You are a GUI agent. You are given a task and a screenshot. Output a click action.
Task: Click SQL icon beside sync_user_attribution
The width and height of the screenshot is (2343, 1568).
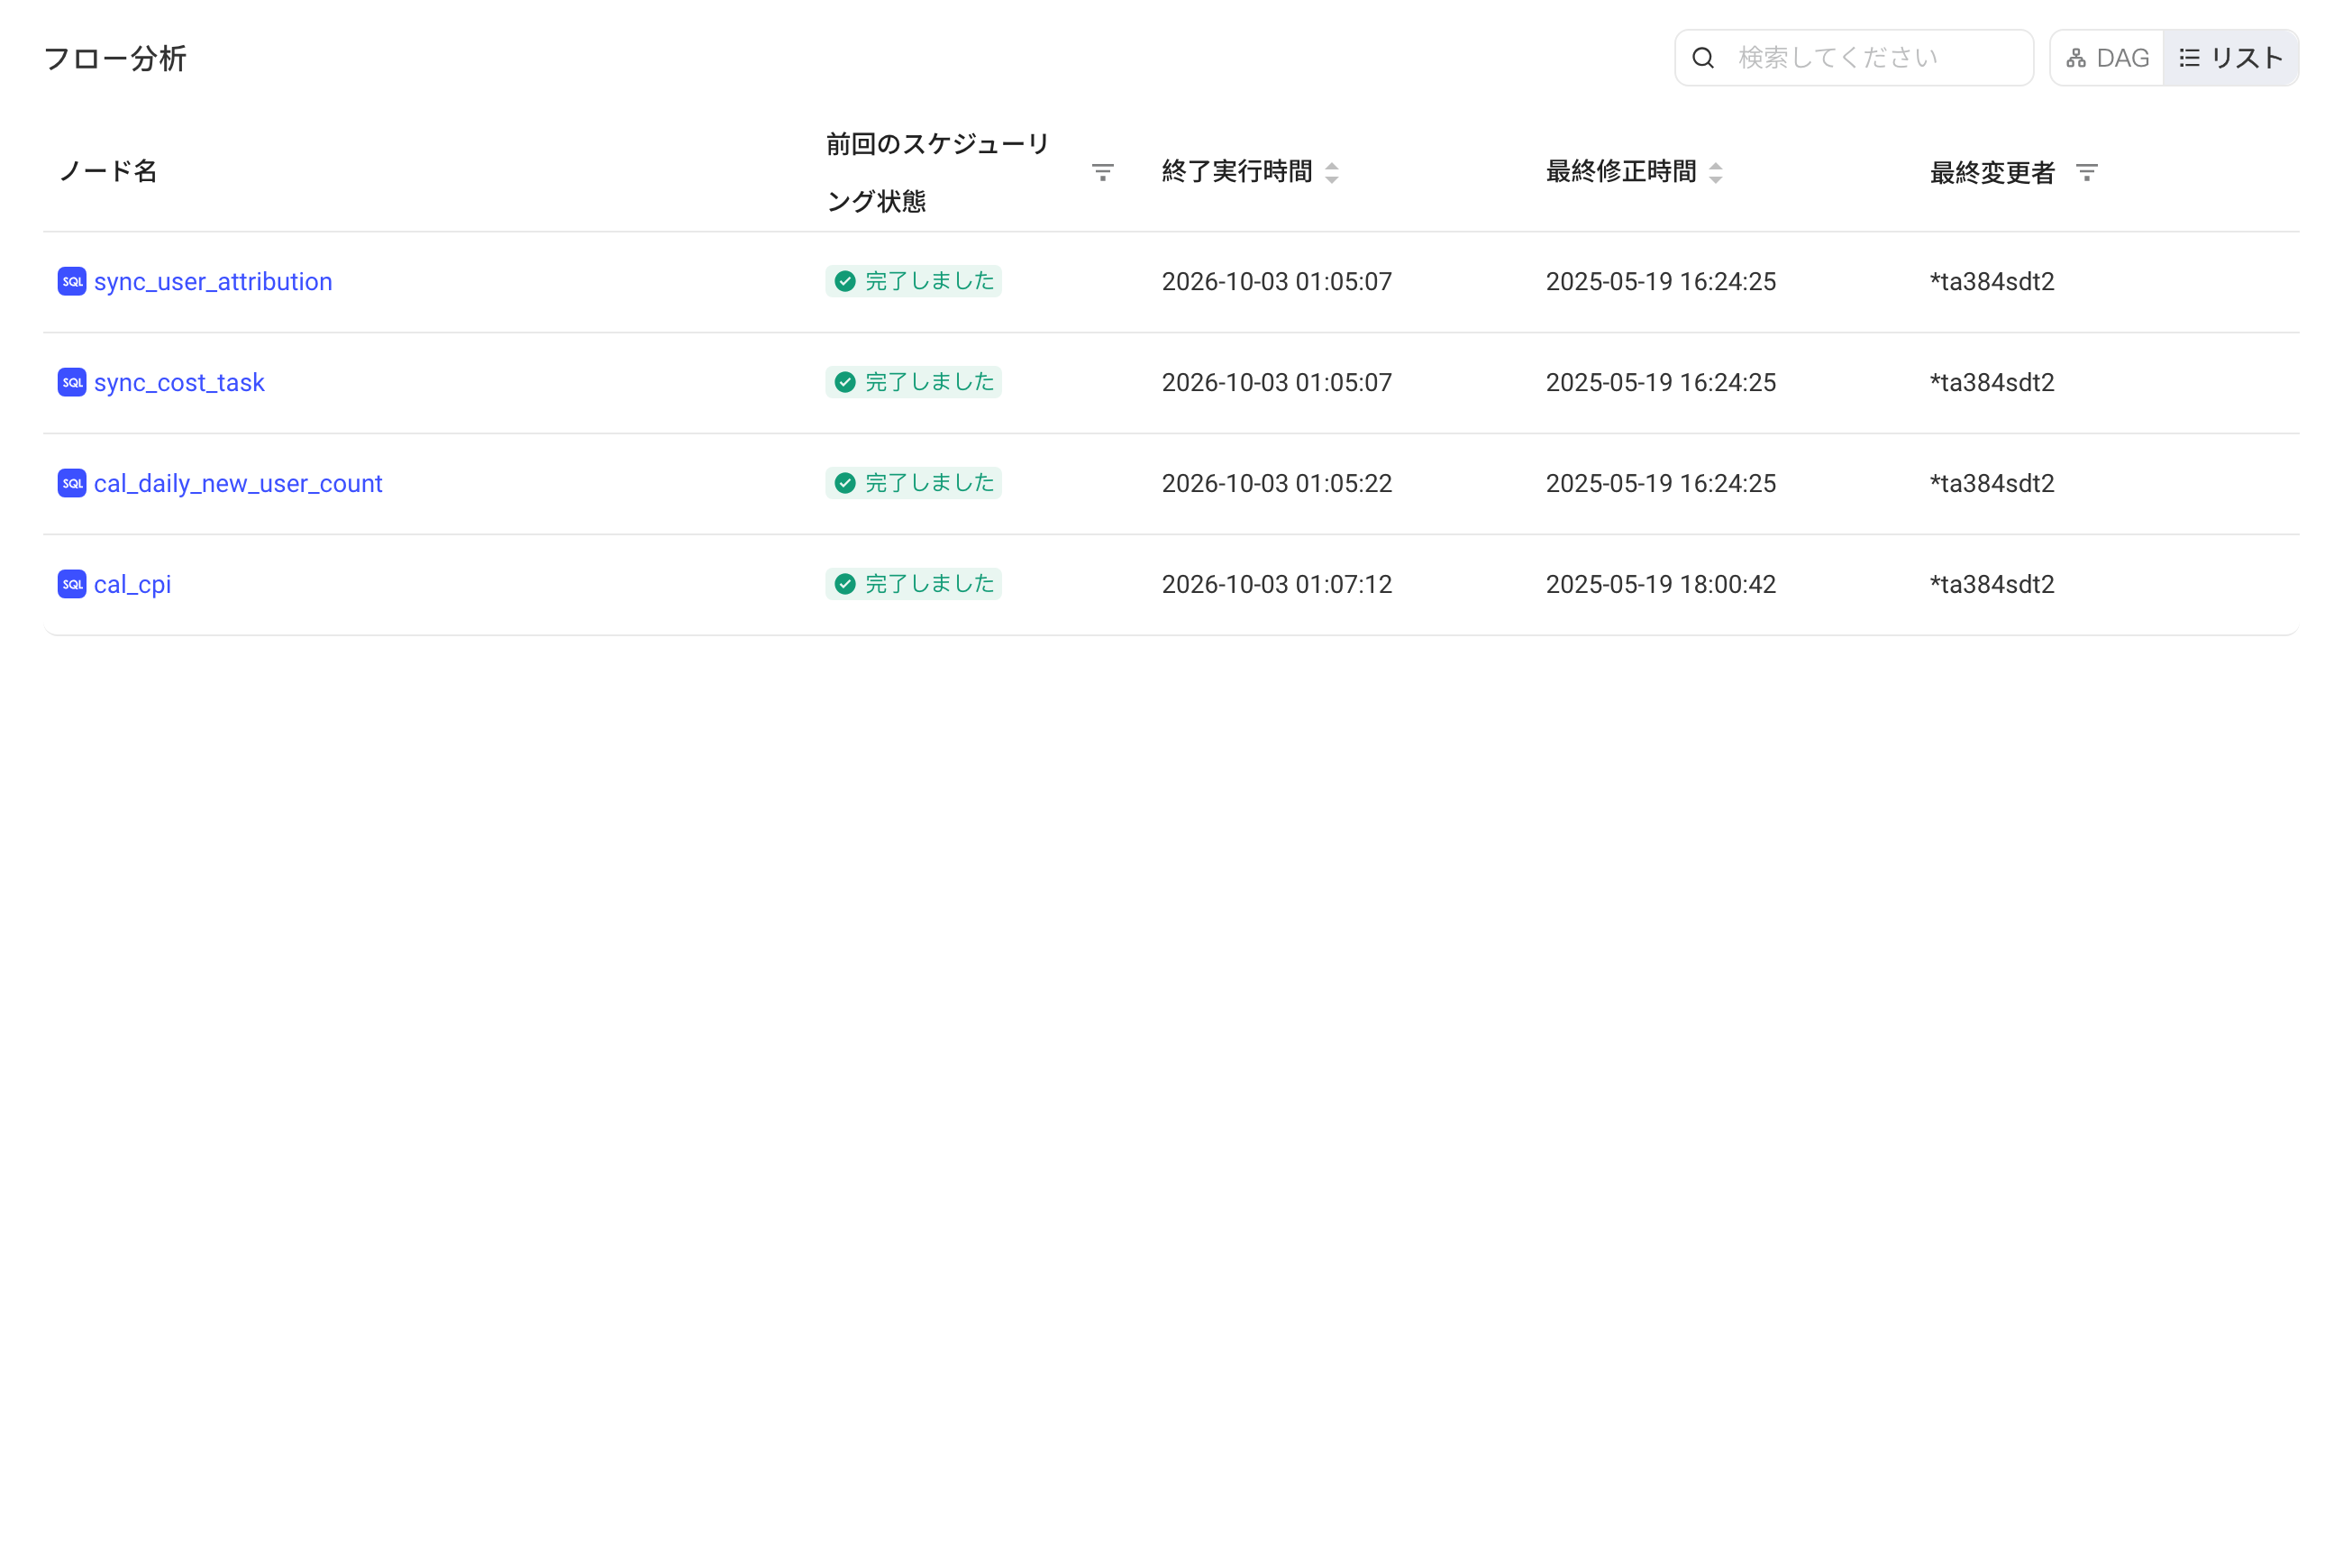click(x=72, y=281)
